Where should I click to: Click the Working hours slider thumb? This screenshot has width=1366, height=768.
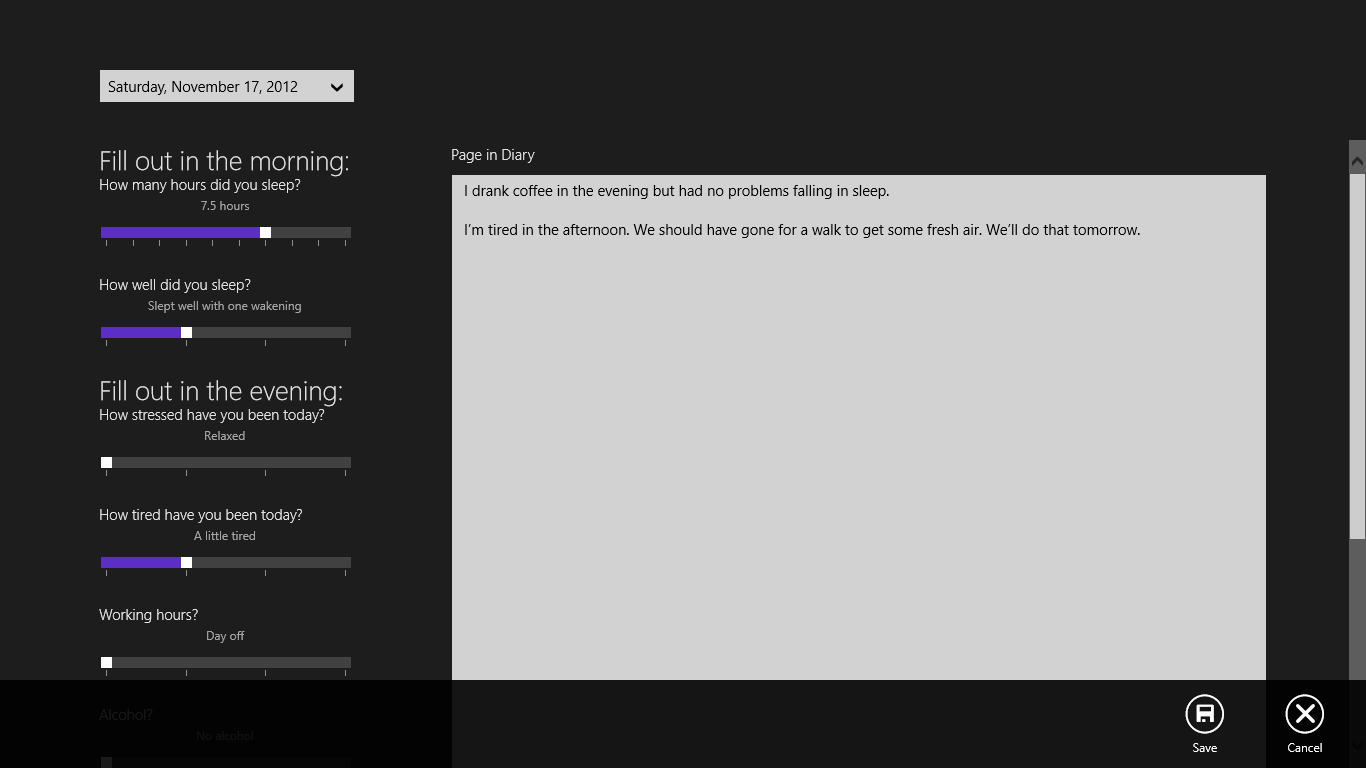coord(106,662)
